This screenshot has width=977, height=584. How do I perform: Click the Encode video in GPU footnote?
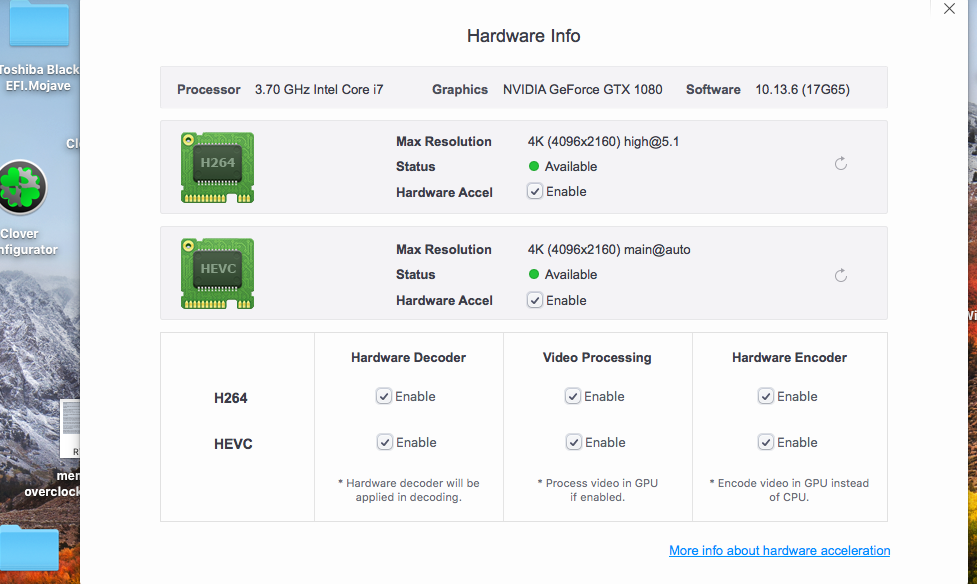click(789, 490)
